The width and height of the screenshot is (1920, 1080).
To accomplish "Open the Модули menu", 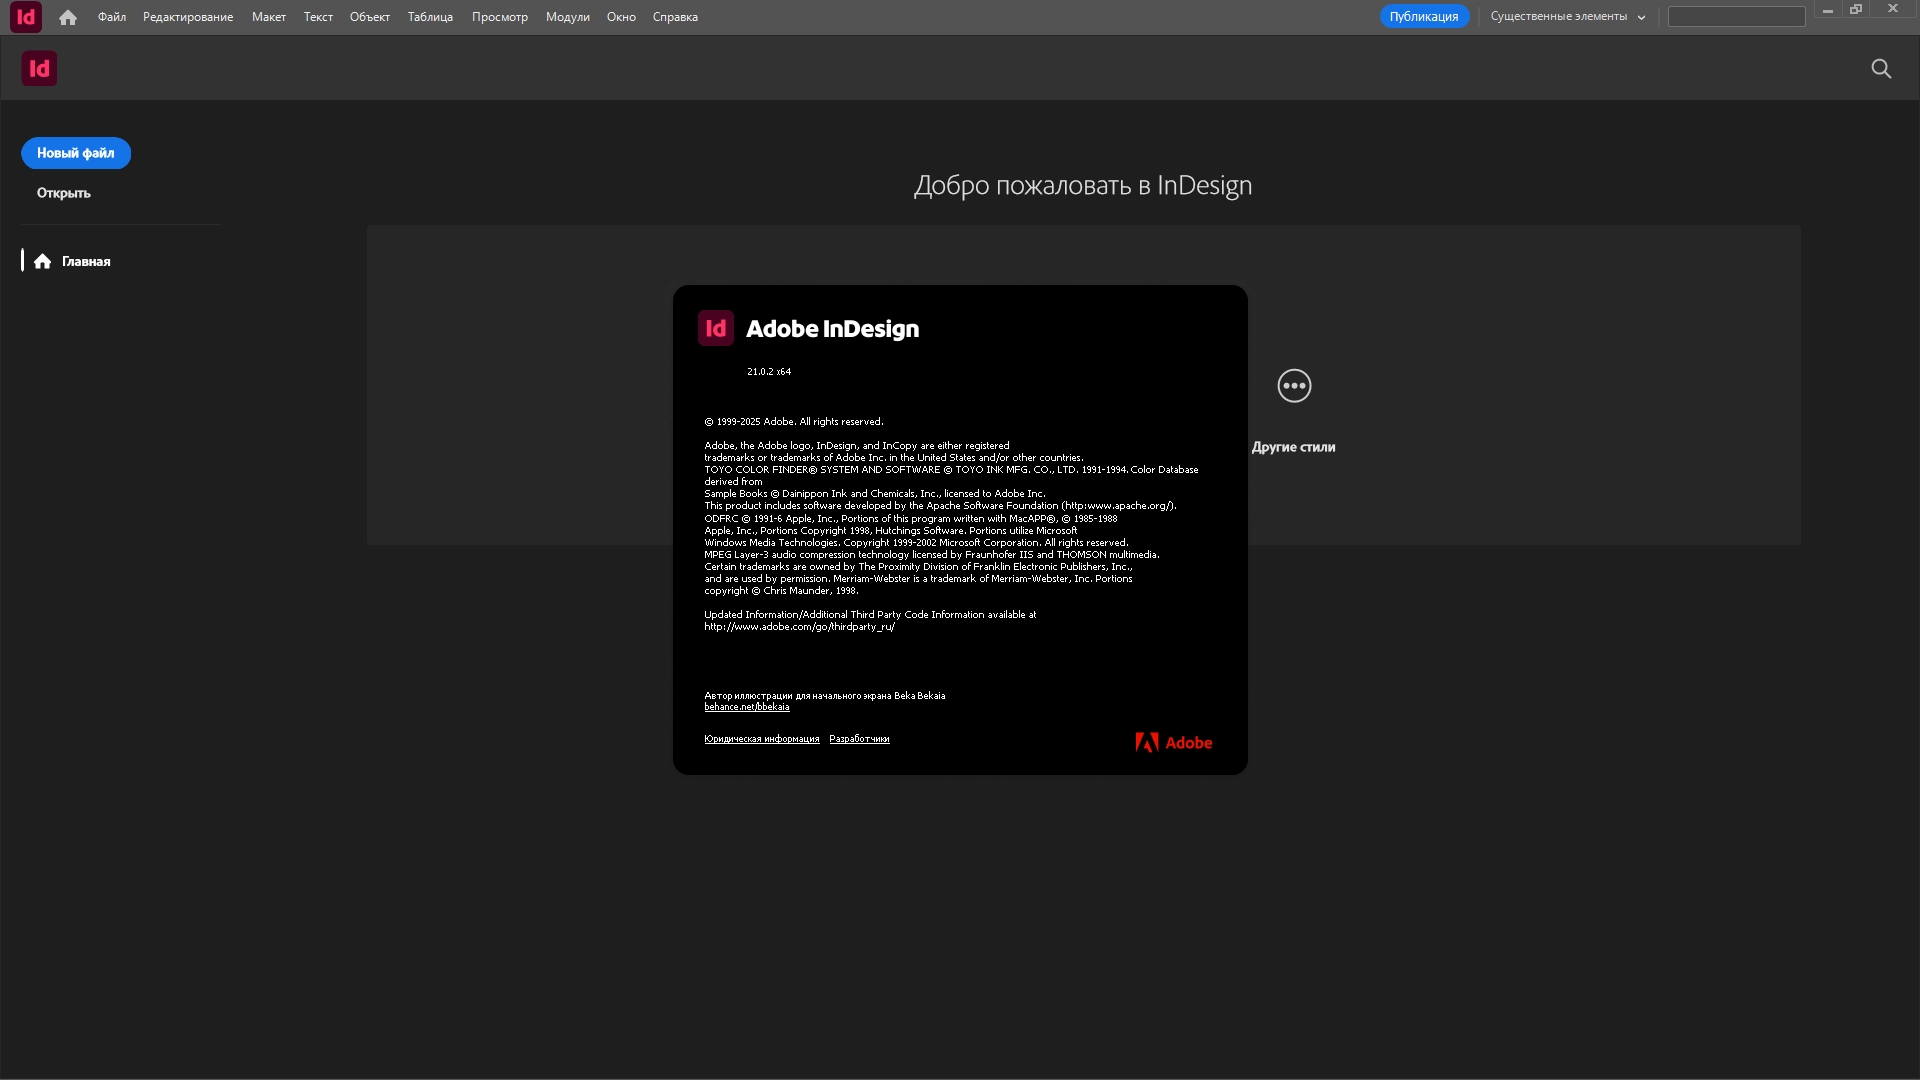I will (567, 17).
